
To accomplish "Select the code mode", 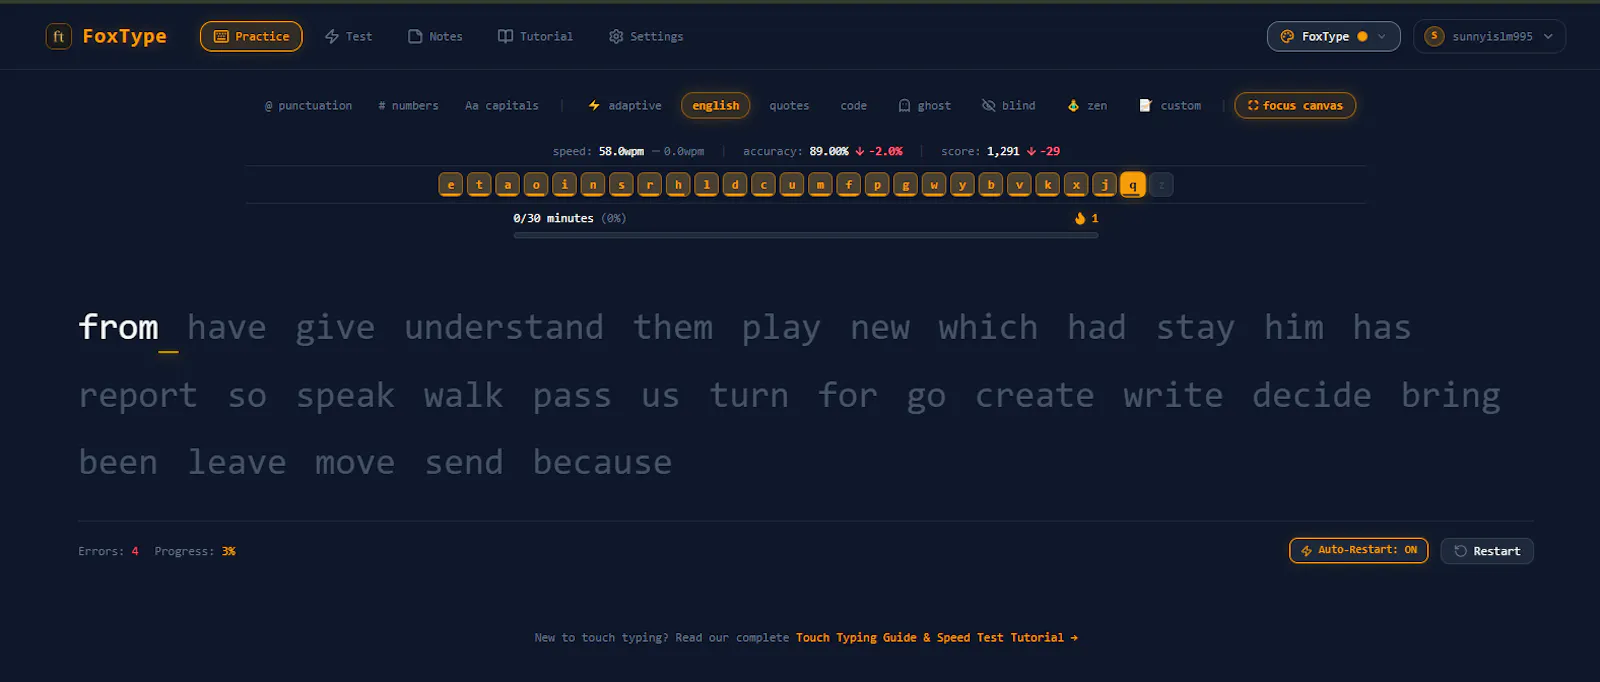I will pyautogui.click(x=853, y=105).
